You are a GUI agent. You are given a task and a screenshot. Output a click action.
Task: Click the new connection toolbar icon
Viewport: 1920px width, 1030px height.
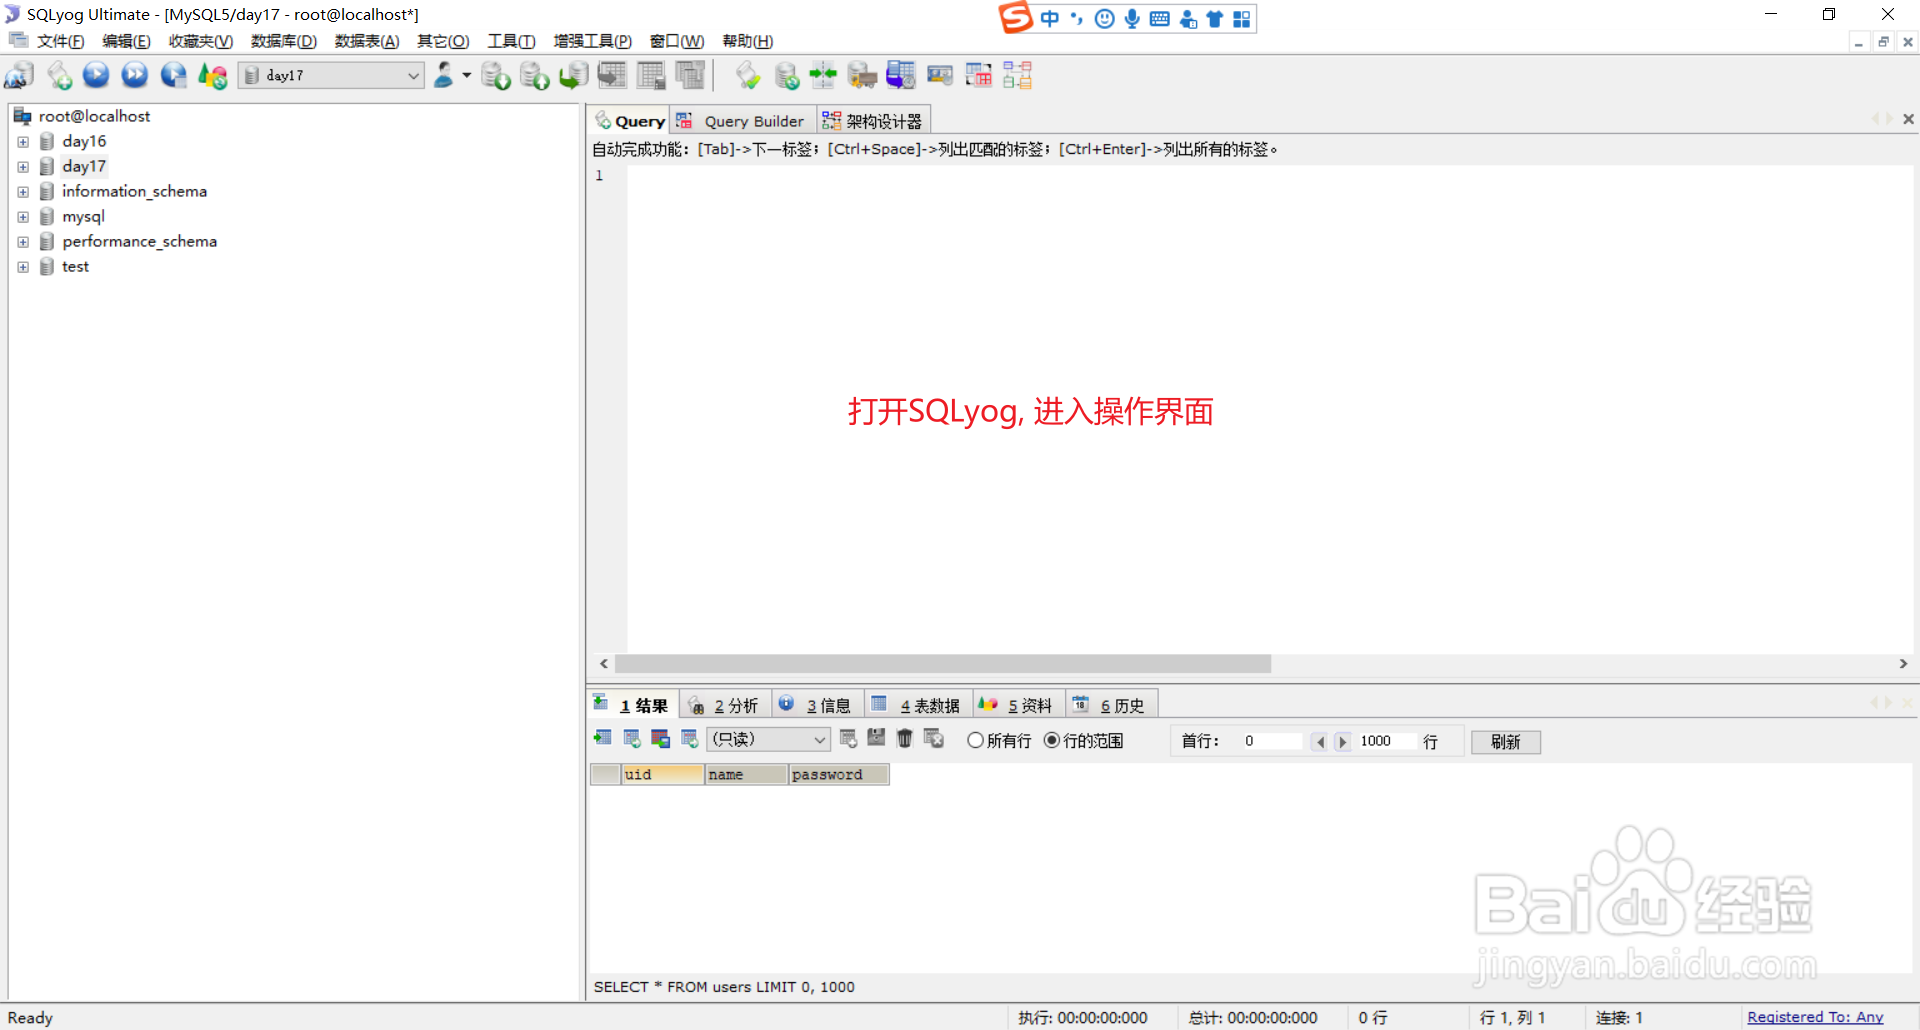pos(19,75)
